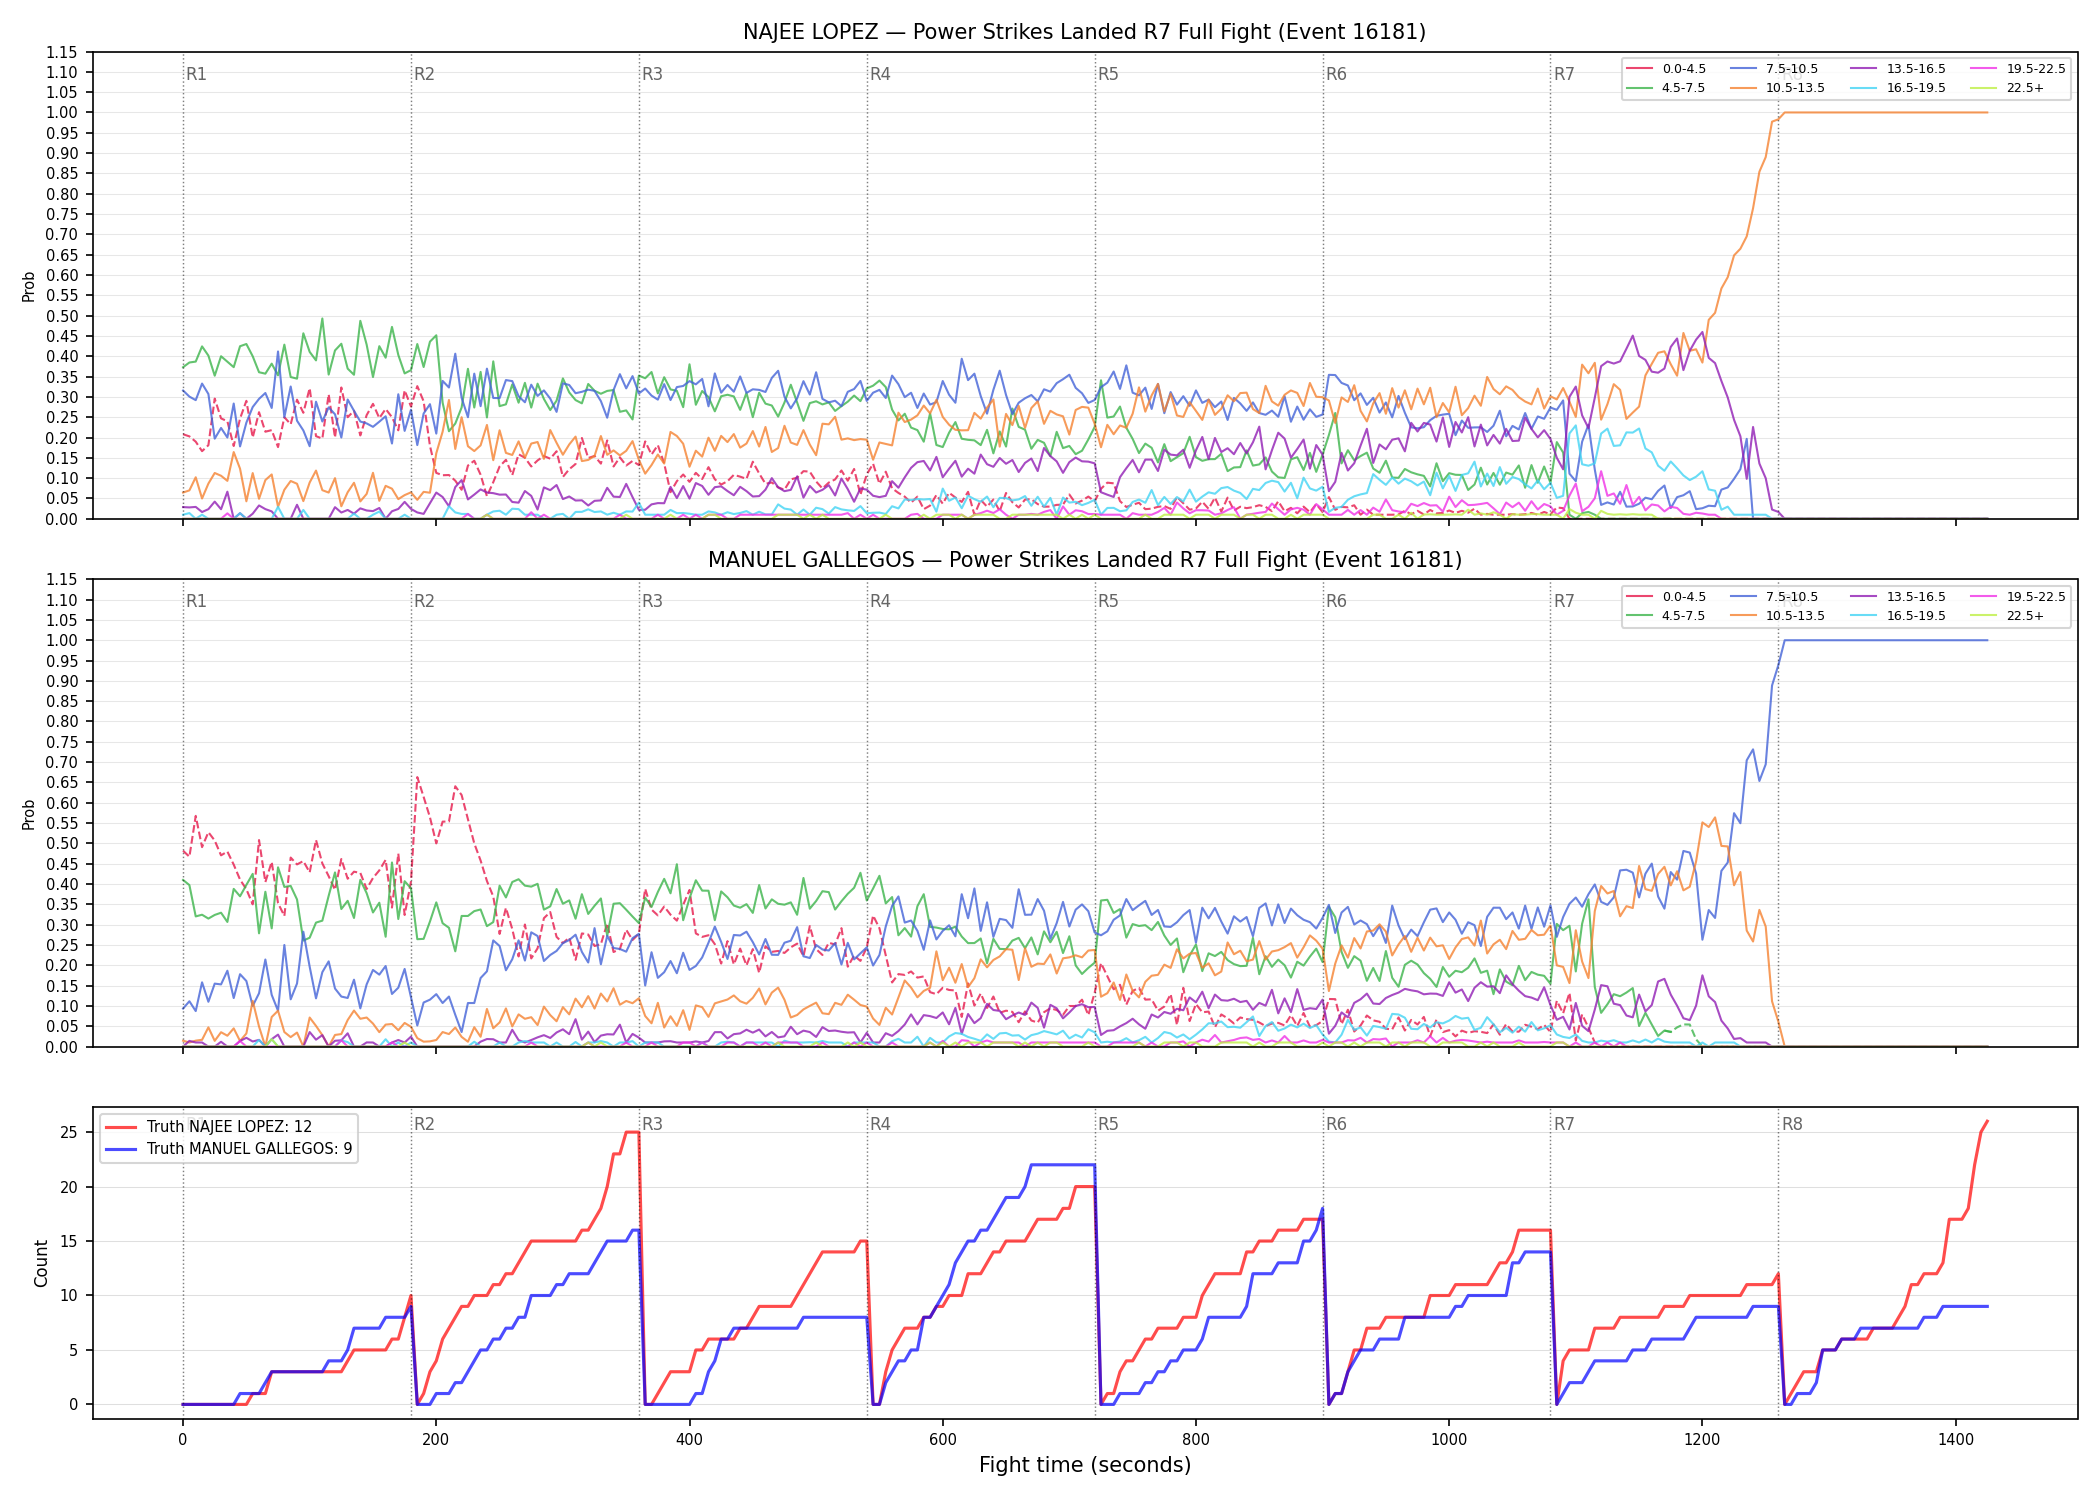Click the R4 round marker in Najee Lopez chart
Viewport: 2100px width, 1500px height.
point(880,74)
